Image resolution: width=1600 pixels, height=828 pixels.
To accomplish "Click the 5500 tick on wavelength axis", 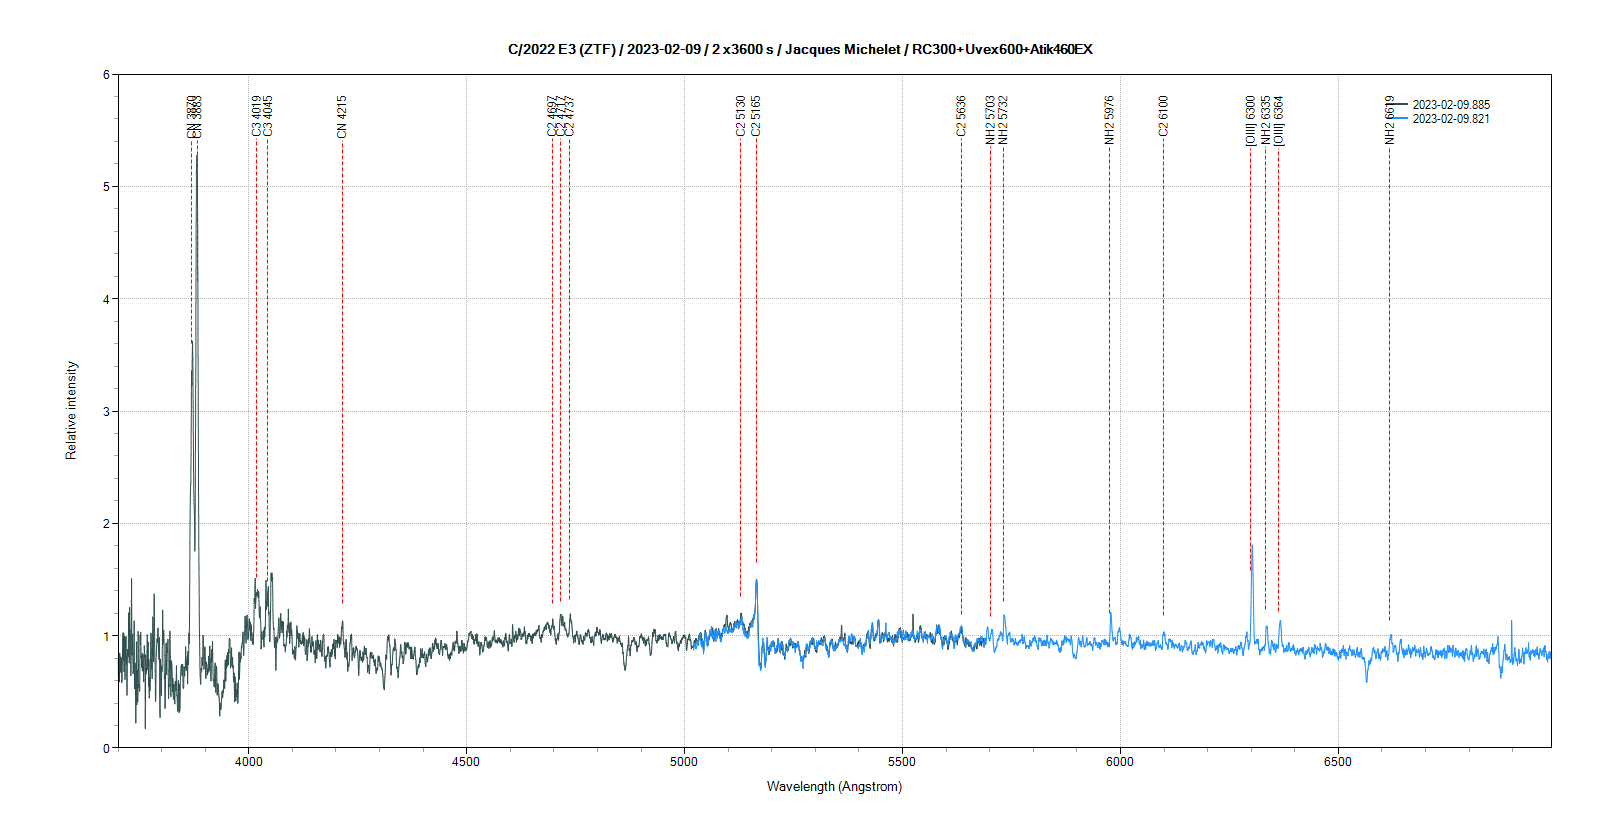I will point(902,762).
